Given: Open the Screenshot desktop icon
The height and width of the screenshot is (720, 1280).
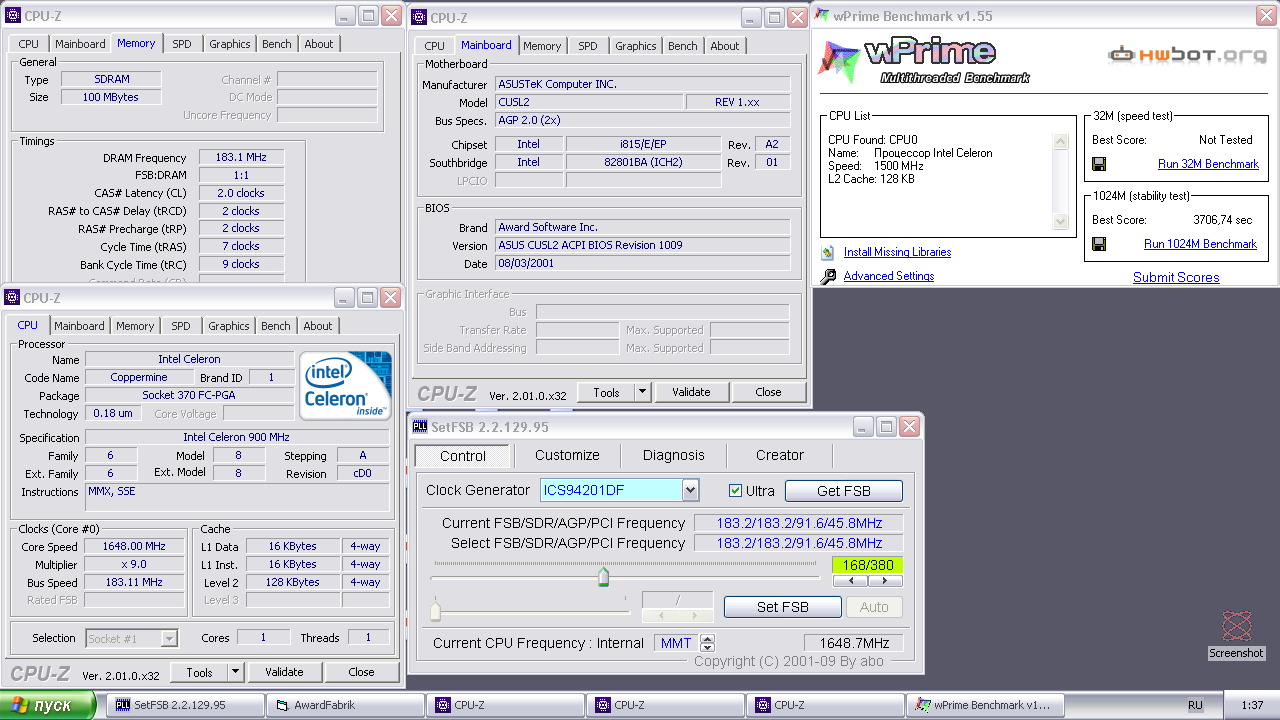Looking at the screenshot, I should pyautogui.click(x=1237, y=635).
